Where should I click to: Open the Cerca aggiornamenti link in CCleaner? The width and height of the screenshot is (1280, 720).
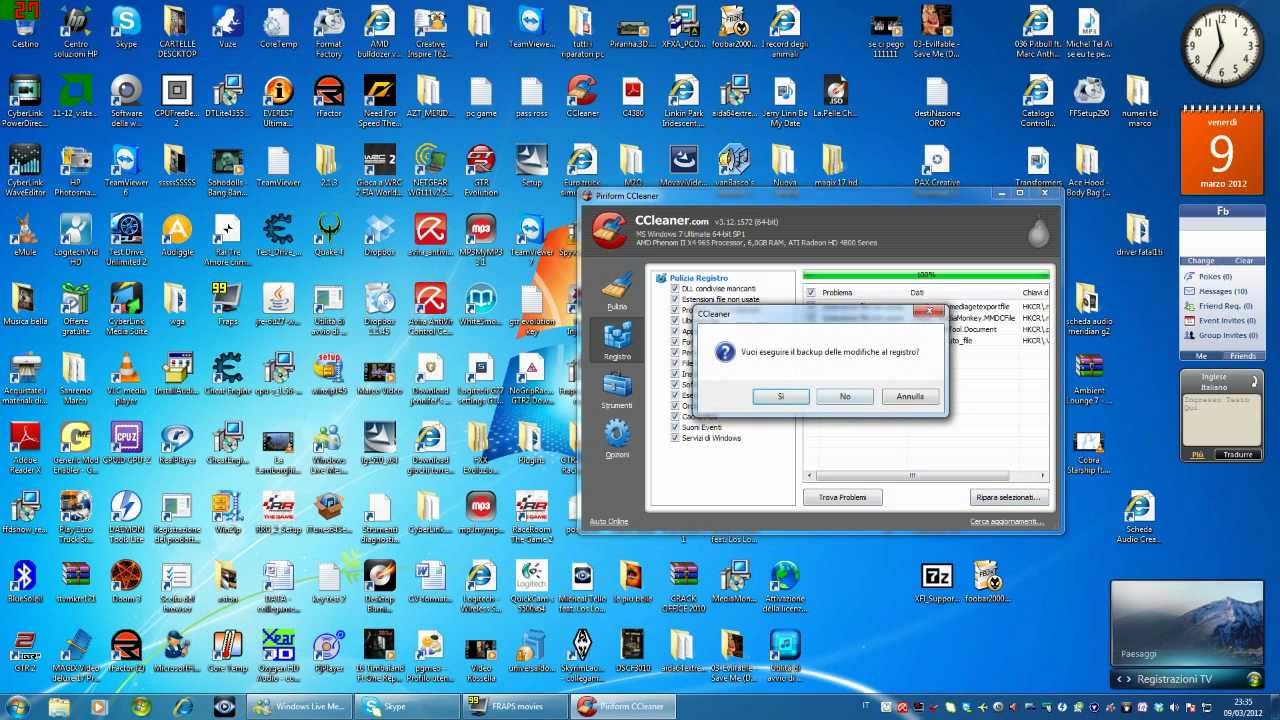[1007, 522]
